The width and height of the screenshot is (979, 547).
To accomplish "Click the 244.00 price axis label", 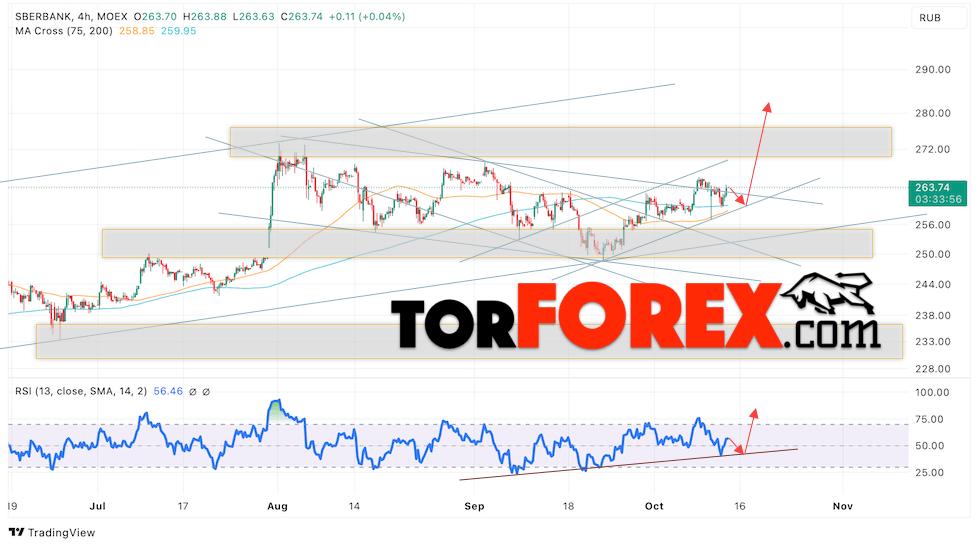I will click(933, 284).
